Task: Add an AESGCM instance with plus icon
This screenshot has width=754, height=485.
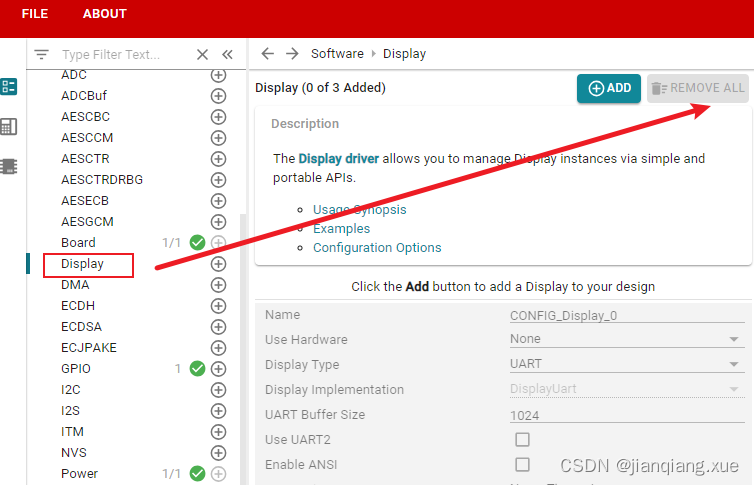Action: click(218, 222)
